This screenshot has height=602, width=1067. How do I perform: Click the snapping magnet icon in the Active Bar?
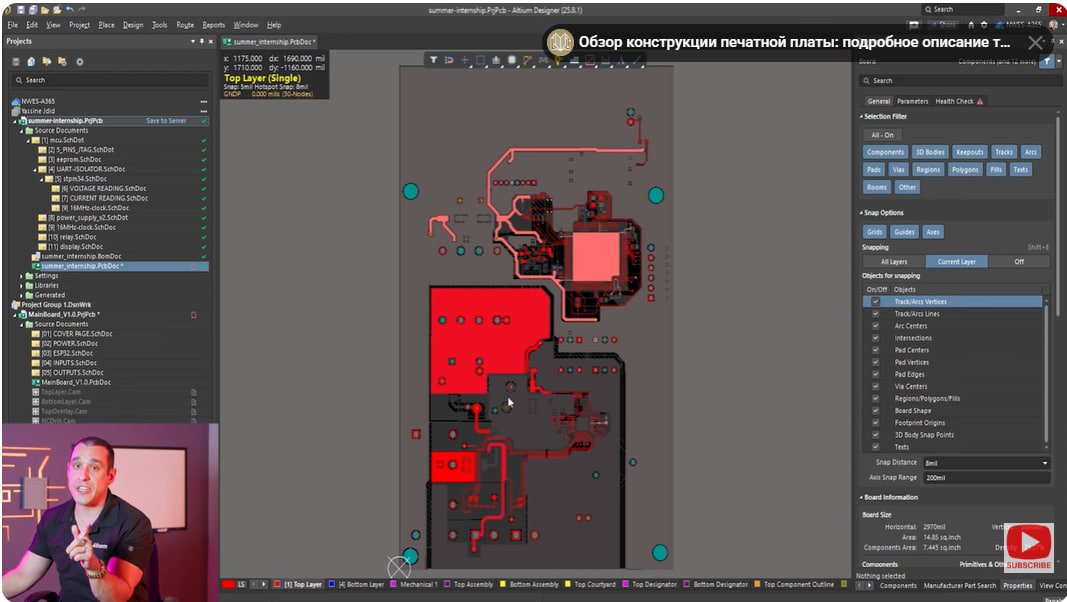(449, 60)
